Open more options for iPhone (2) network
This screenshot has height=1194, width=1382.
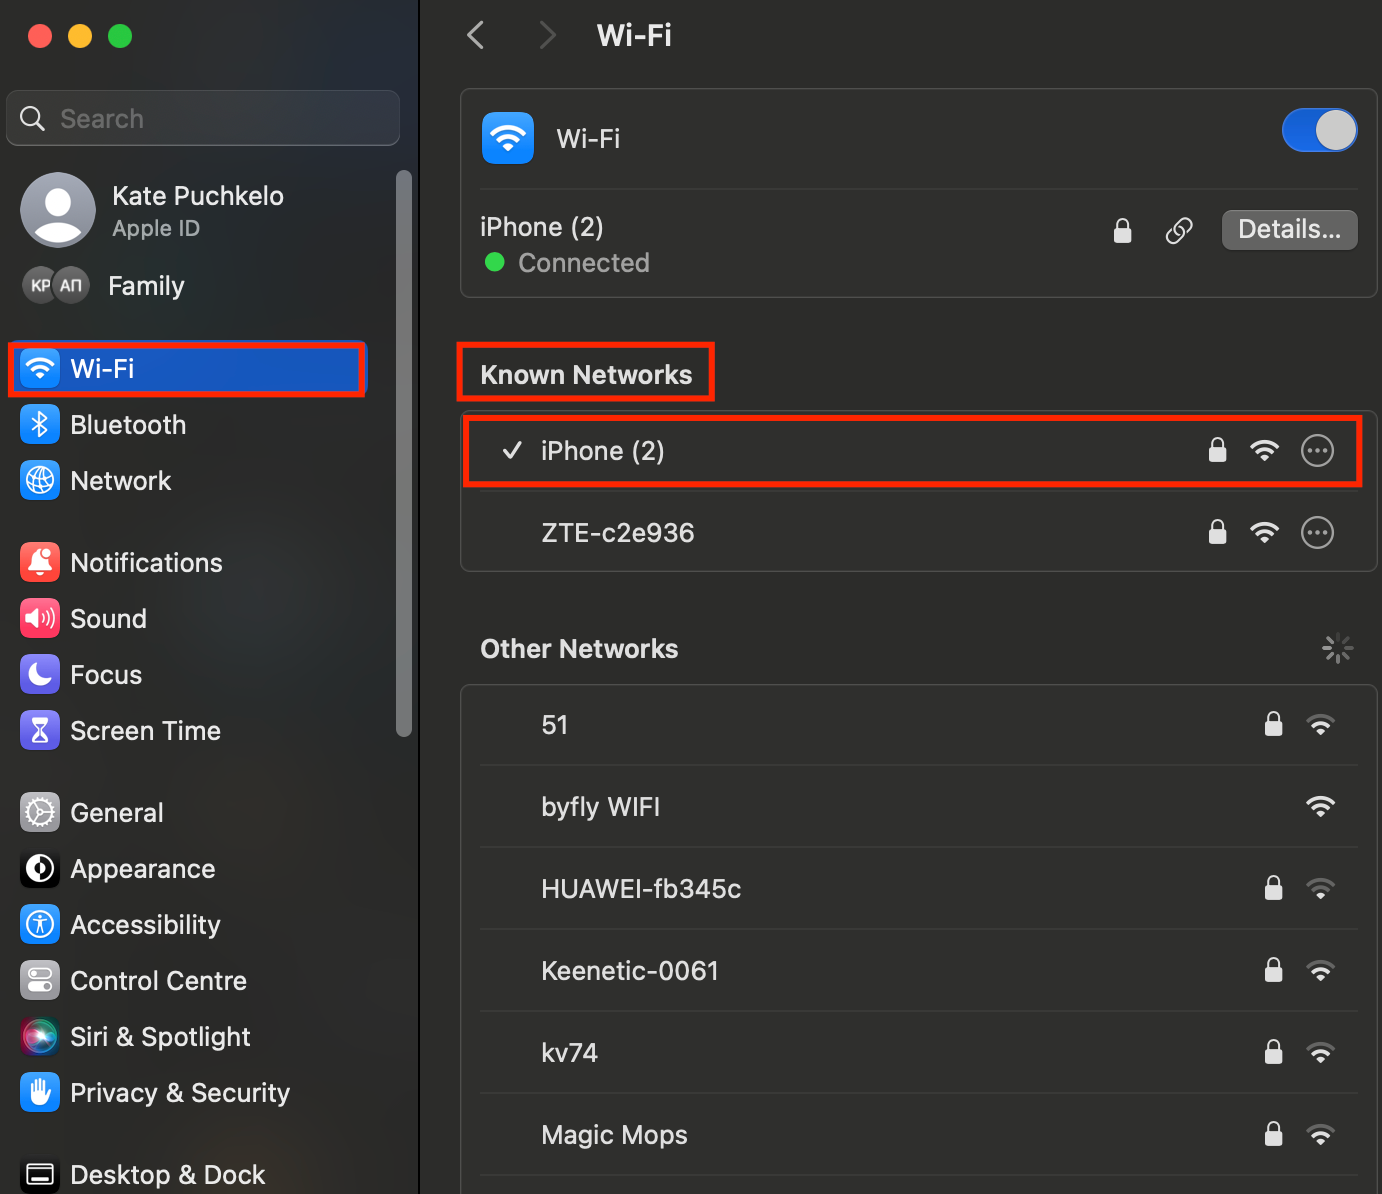click(x=1317, y=451)
